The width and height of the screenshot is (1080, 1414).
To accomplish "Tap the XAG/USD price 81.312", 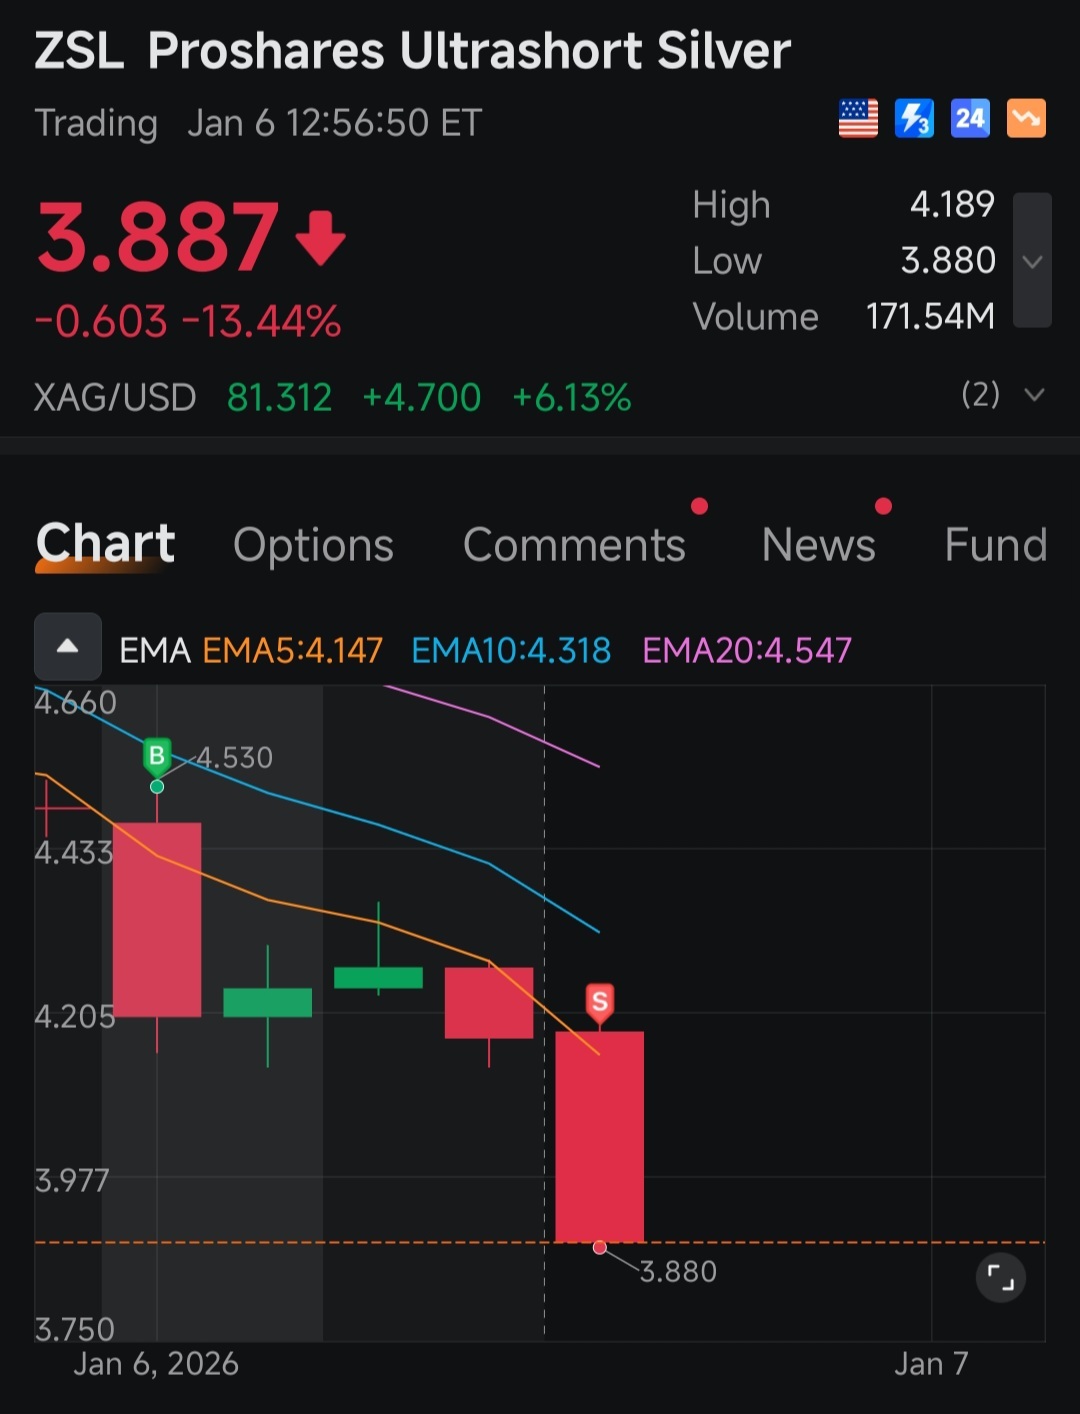I will (x=279, y=398).
